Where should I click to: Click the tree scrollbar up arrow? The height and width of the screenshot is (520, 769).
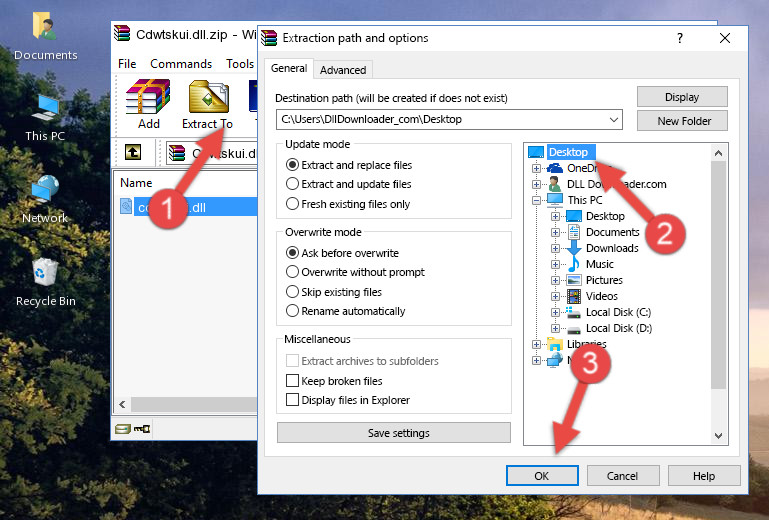tap(718, 153)
